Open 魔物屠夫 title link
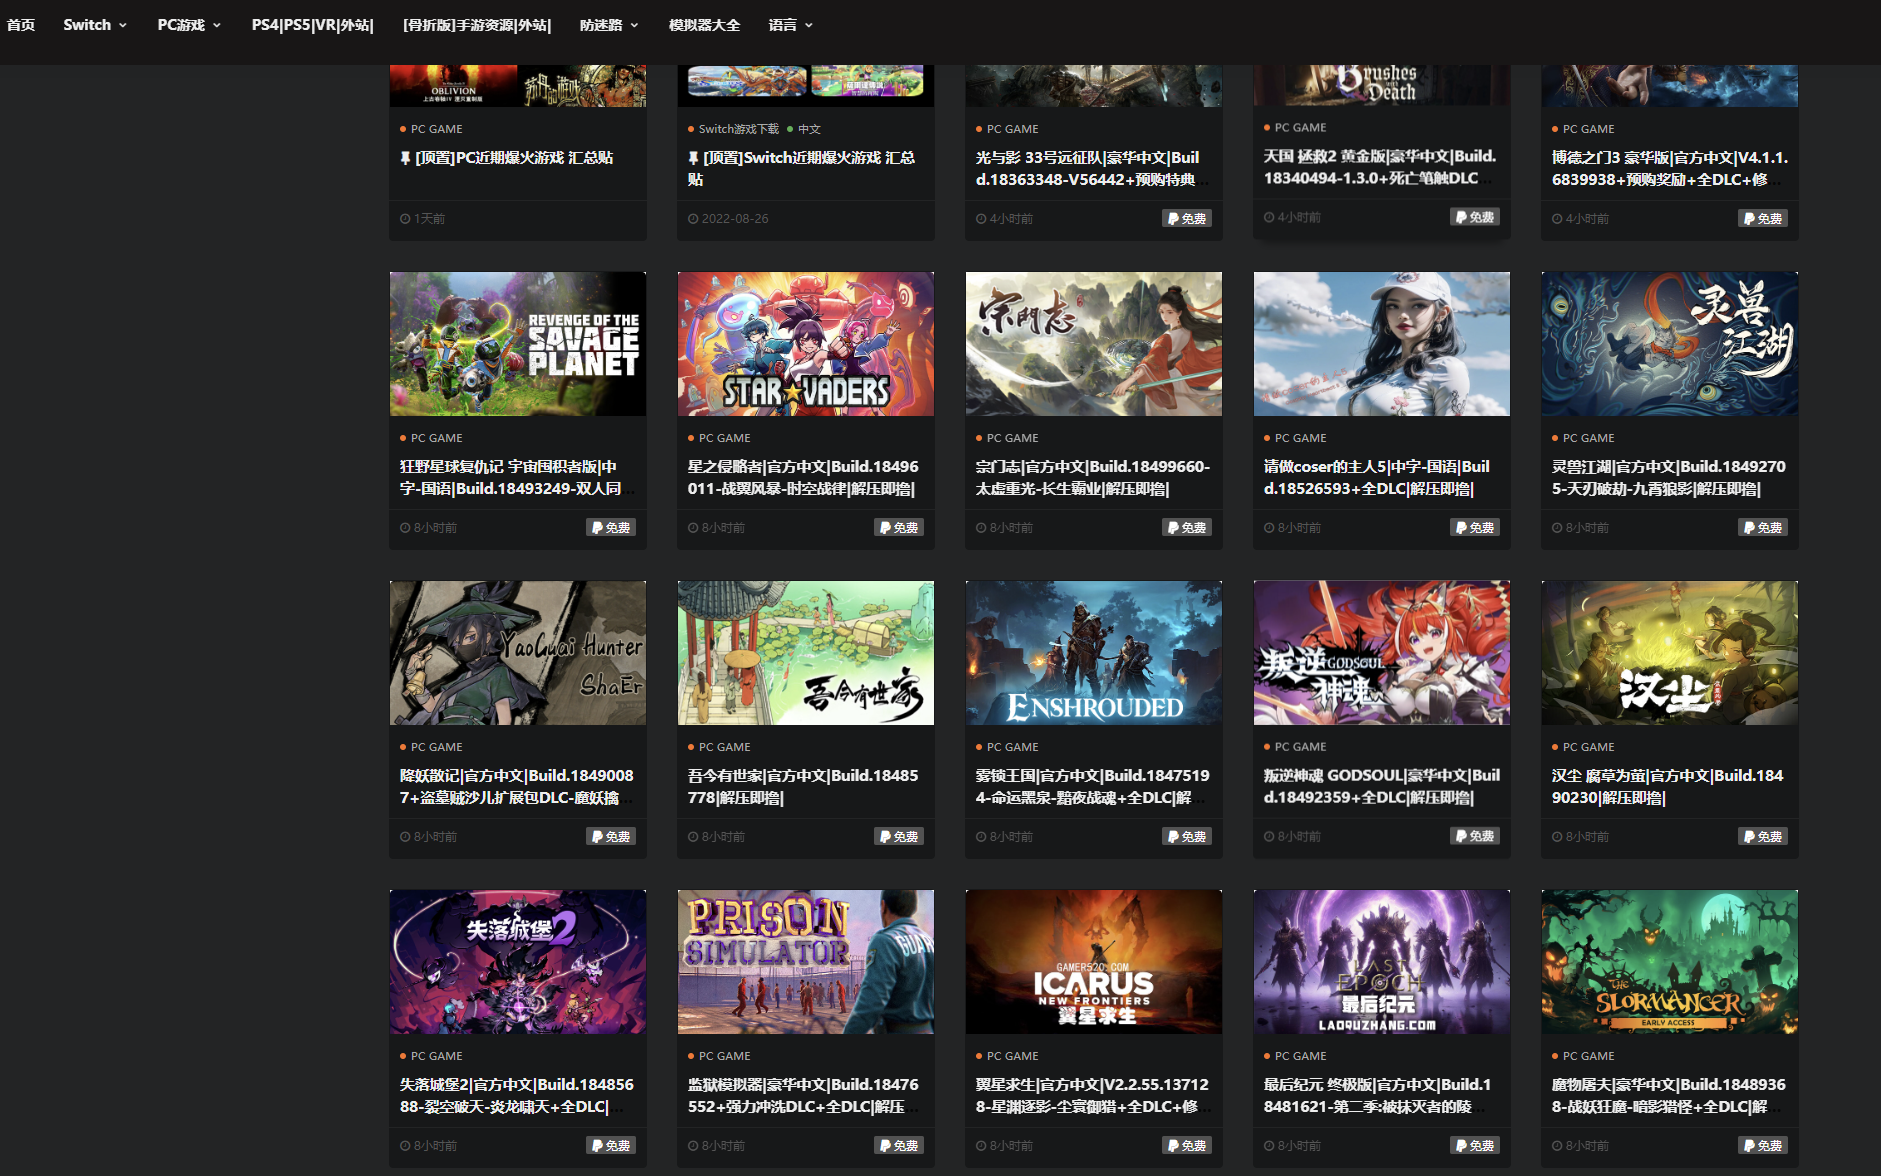 pos(1669,1095)
